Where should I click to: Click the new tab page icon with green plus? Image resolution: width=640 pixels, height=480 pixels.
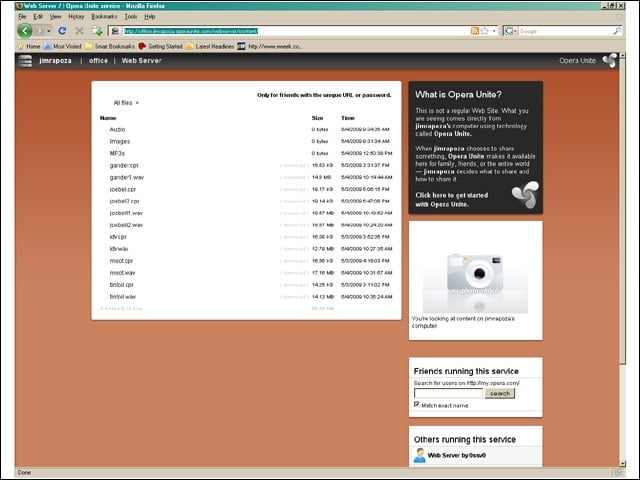[97, 31]
